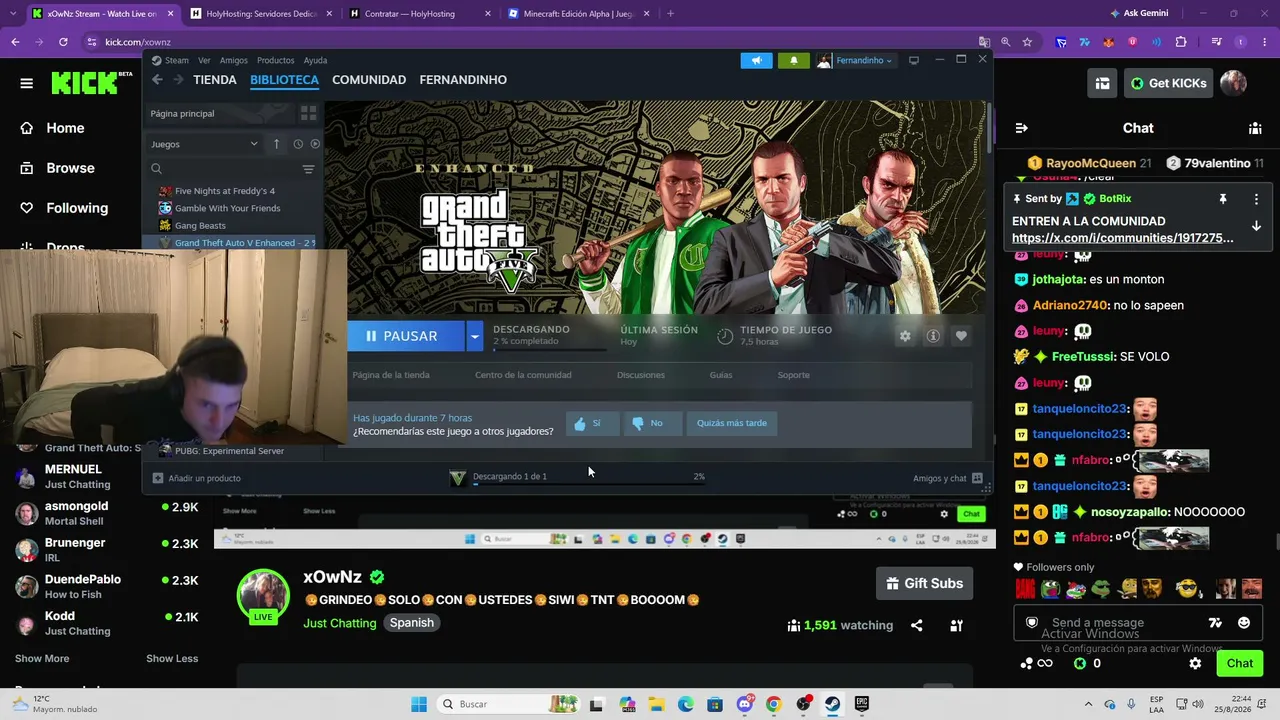This screenshot has height=720, width=1280.
Task: Go back in Steam navigation
Action: [x=157, y=80]
